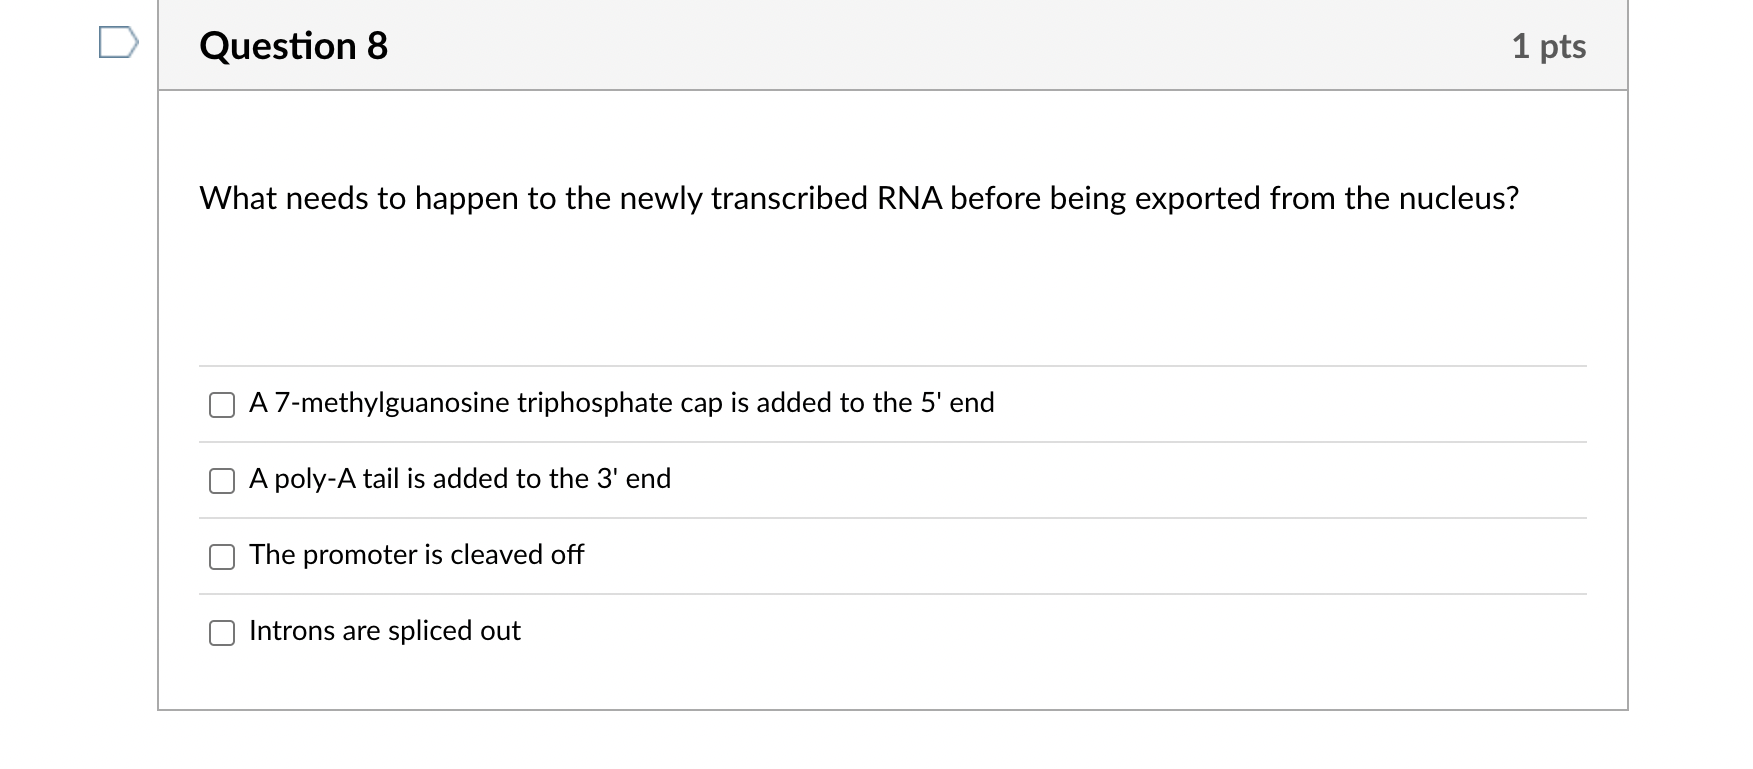Viewport: 1753px width, 769px height.
Task: Click the 'Question 8' heading
Action: [x=293, y=46]
